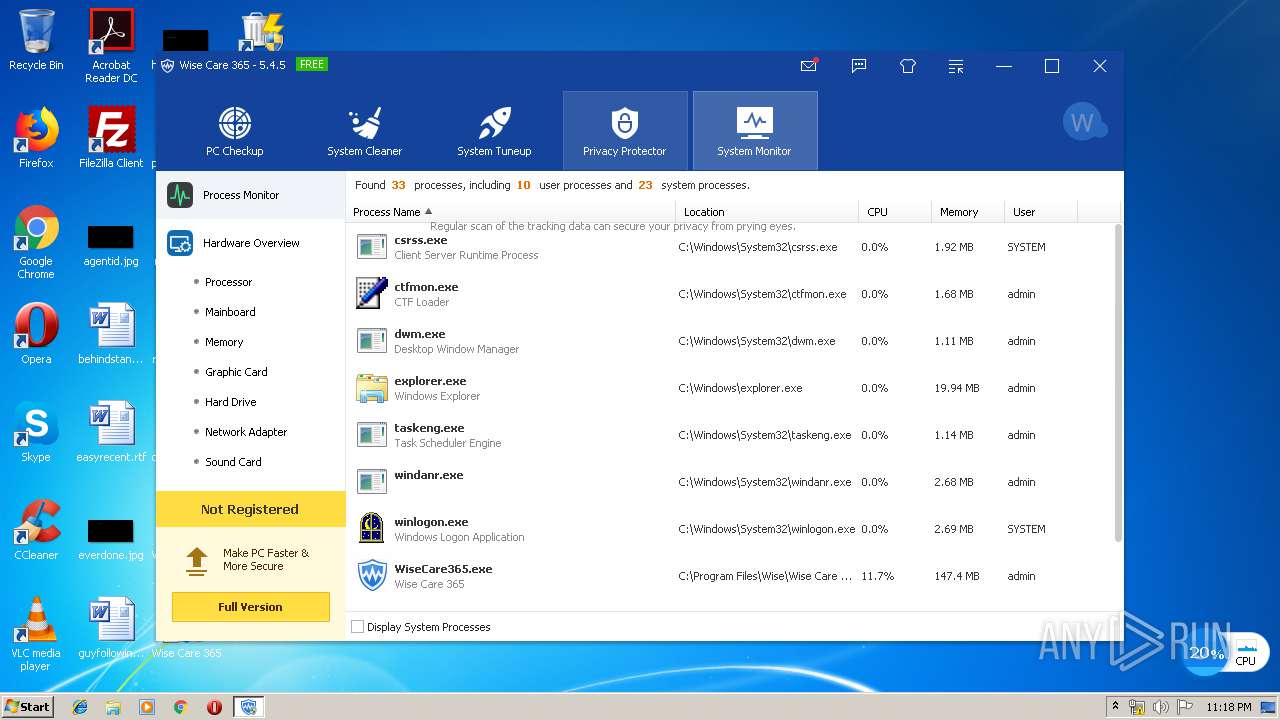
Task: Open Firefox desktop icon
Action: (36, 138)
